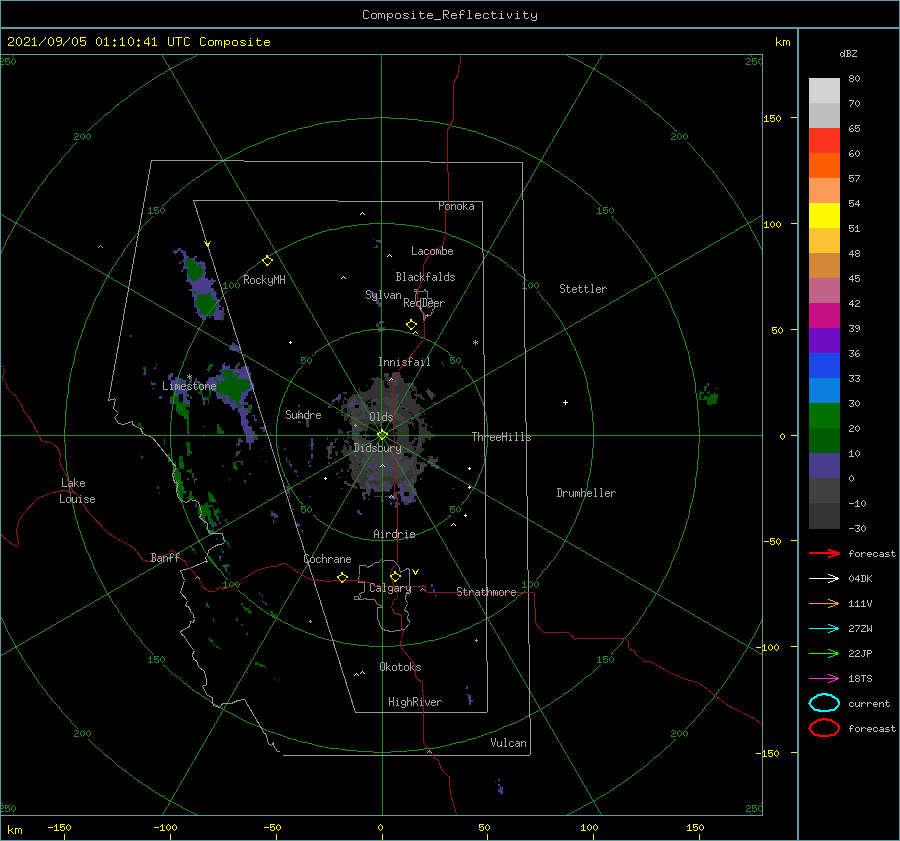Click the Okotoks label
This screenshot has height=841, width=900.
click(400, 667)
